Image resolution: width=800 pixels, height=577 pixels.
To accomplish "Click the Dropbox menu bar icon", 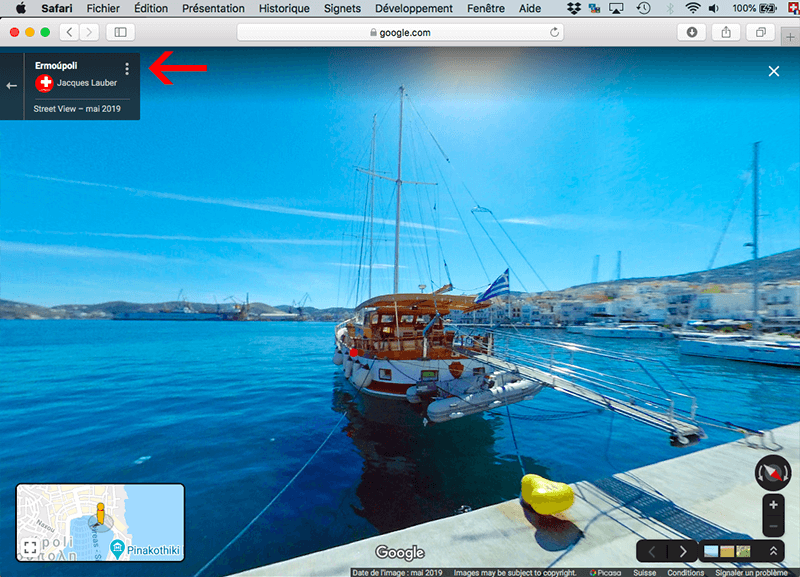I will coord(574,8).
